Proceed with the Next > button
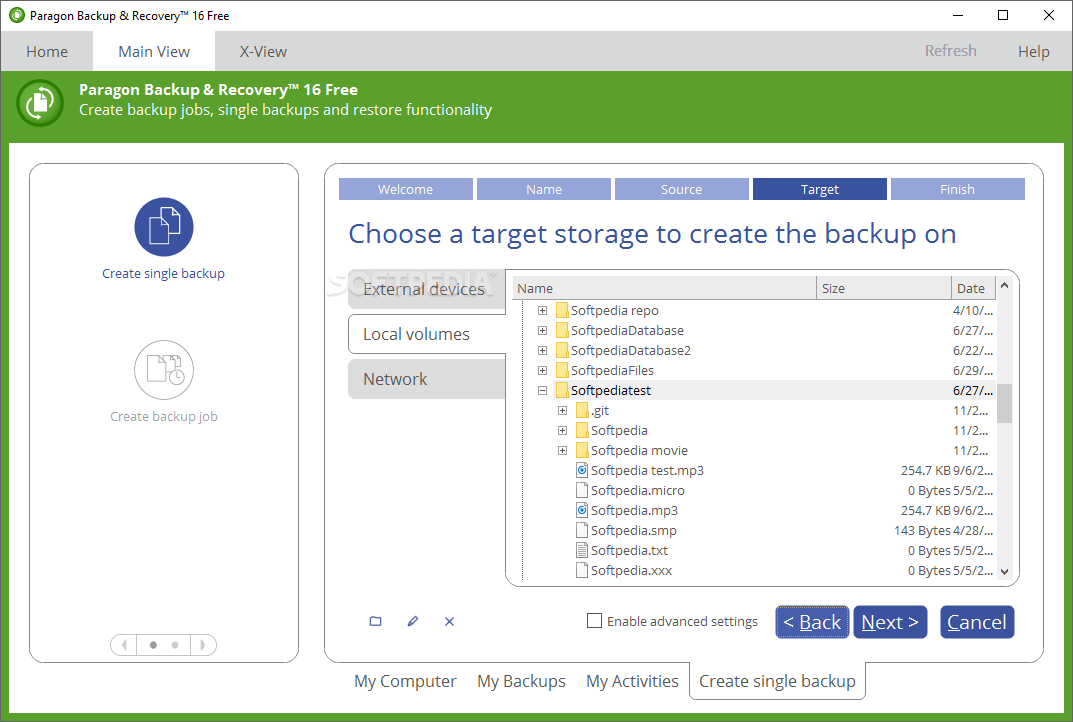 890,622
